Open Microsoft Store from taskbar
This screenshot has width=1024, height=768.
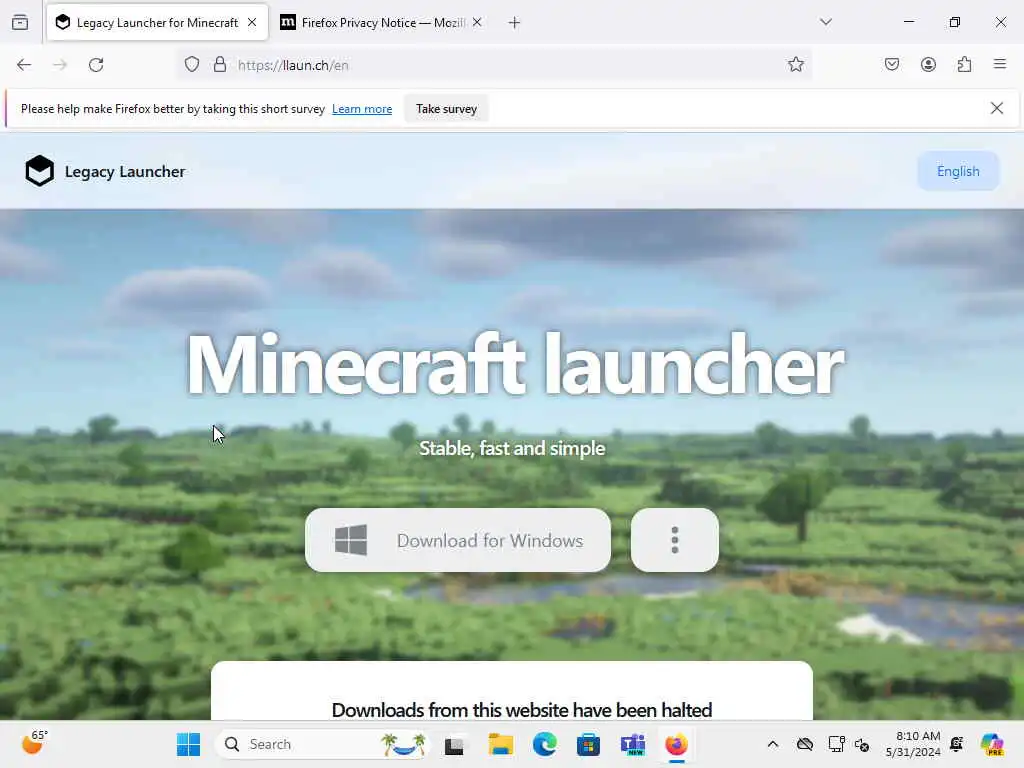[x=588, y=744]
